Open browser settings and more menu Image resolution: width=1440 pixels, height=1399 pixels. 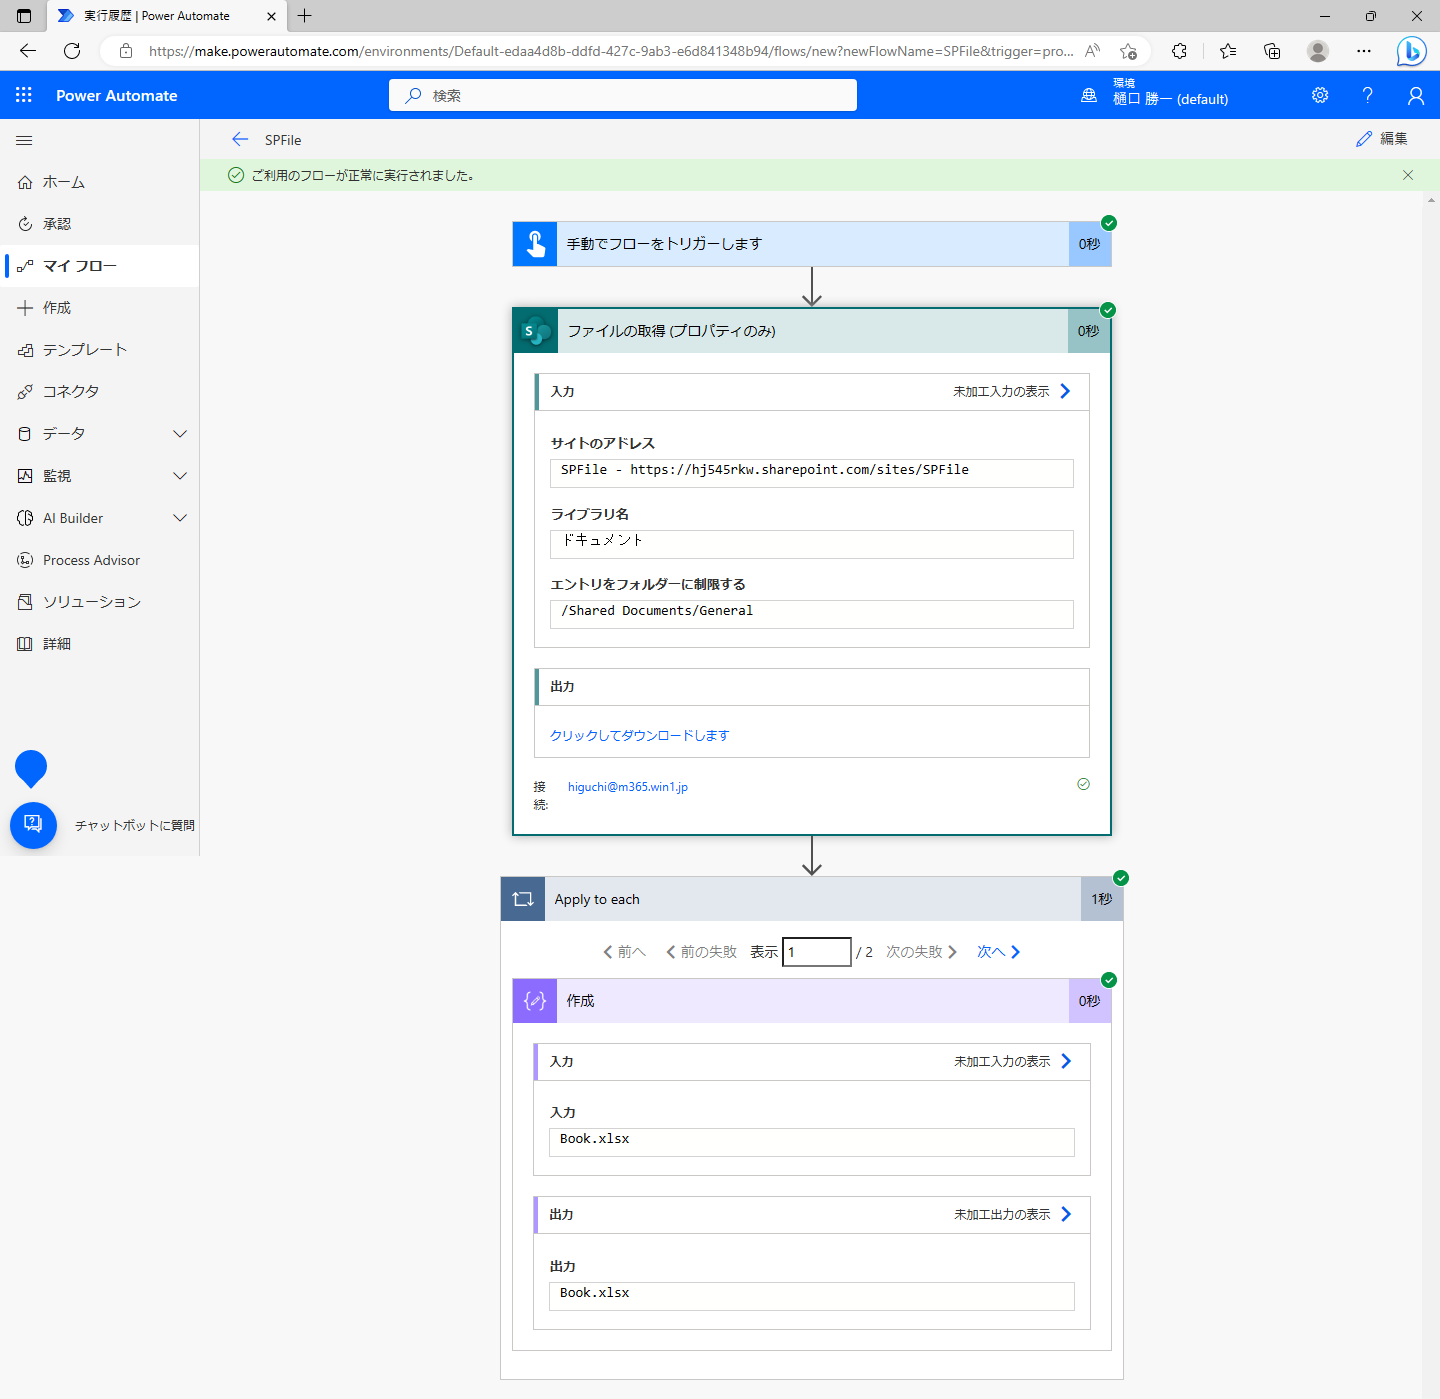(1364, 51)
